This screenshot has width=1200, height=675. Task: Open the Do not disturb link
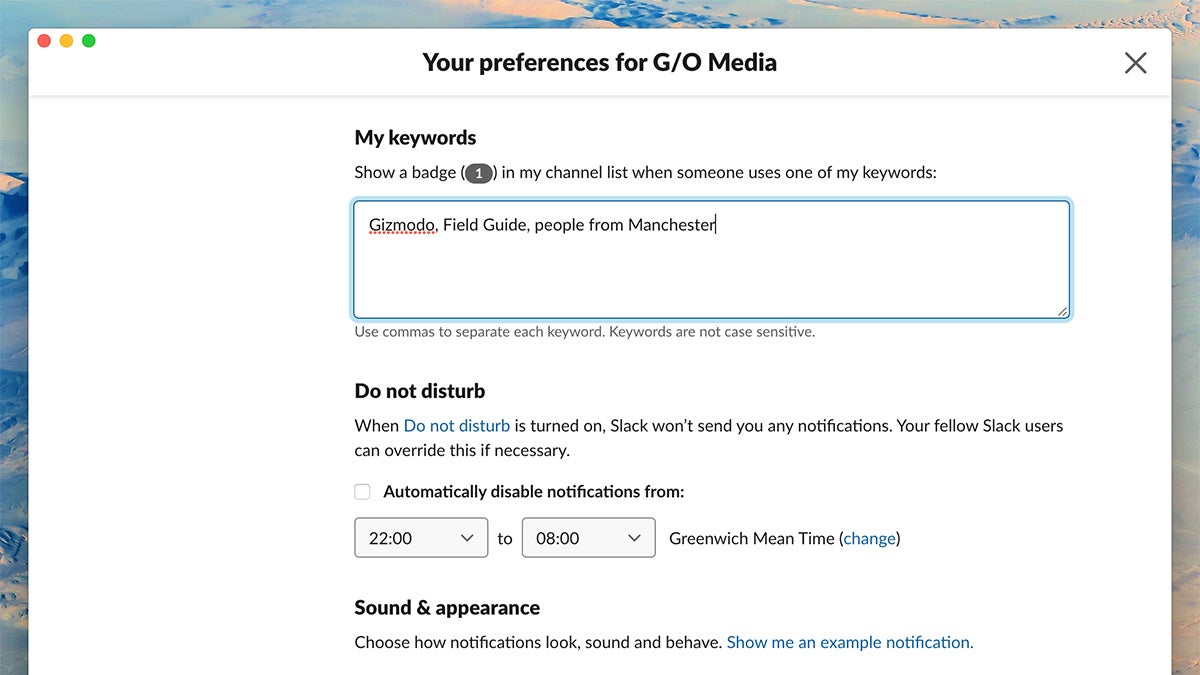click(456, 425)
